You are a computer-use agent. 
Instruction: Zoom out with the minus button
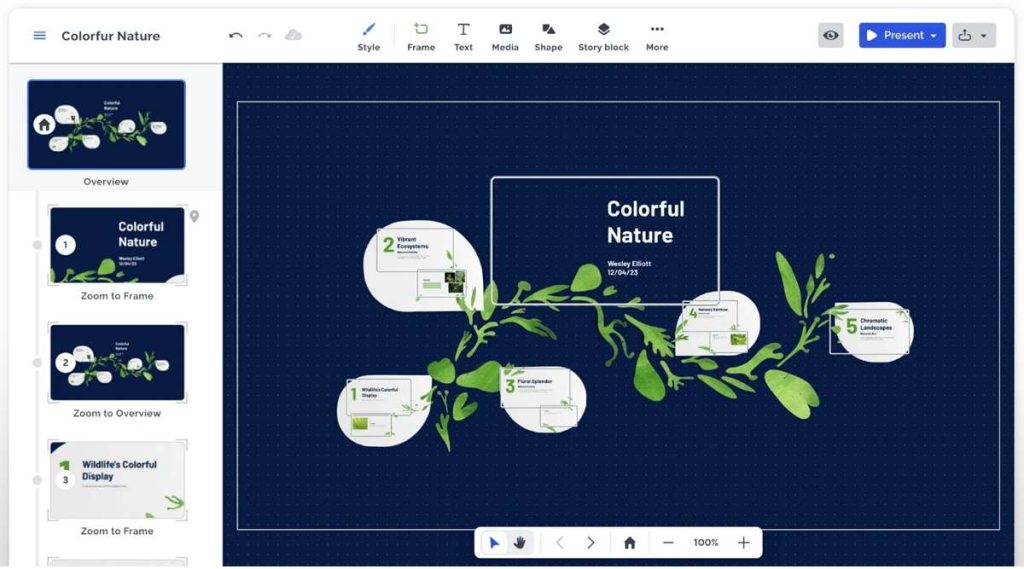click(x=668, y=543)
